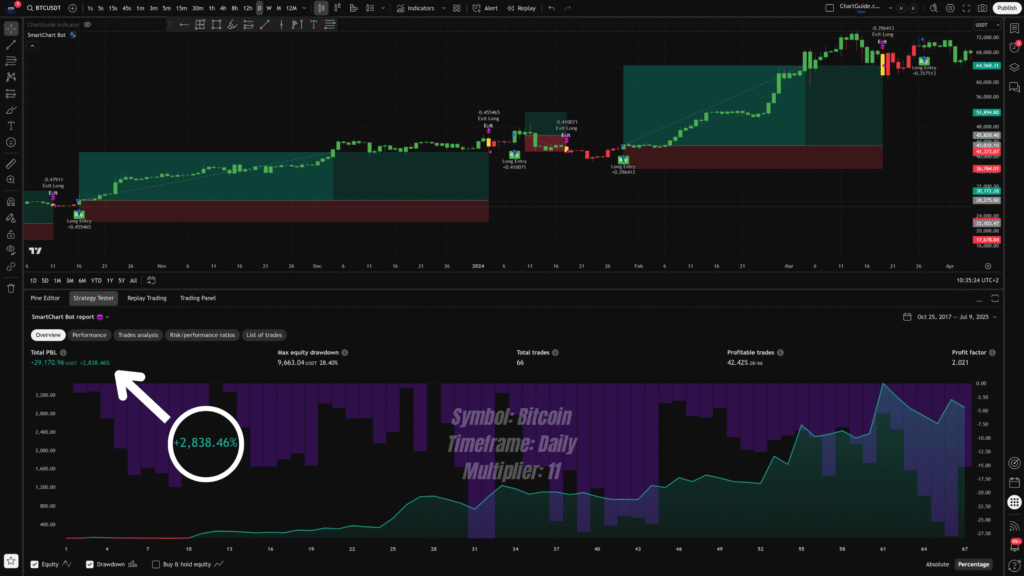This screenshot has width=1024, height=576.
Task: Click the text annotation tool
Action: pyautogui.click(x=11, y=126)
